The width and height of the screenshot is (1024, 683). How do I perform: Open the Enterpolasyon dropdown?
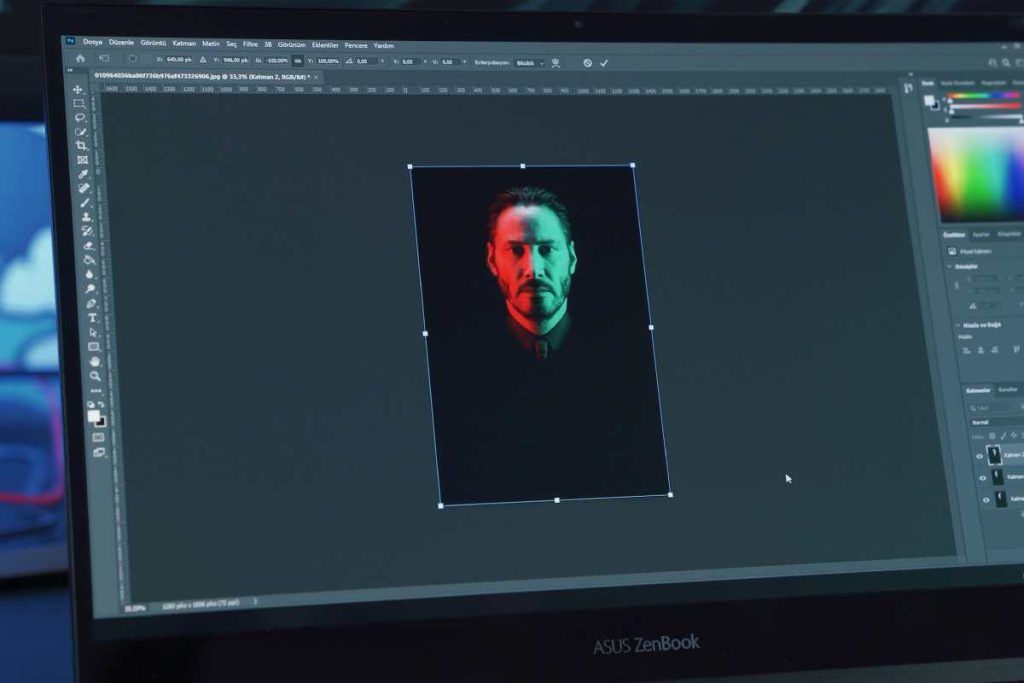point(530,62)
